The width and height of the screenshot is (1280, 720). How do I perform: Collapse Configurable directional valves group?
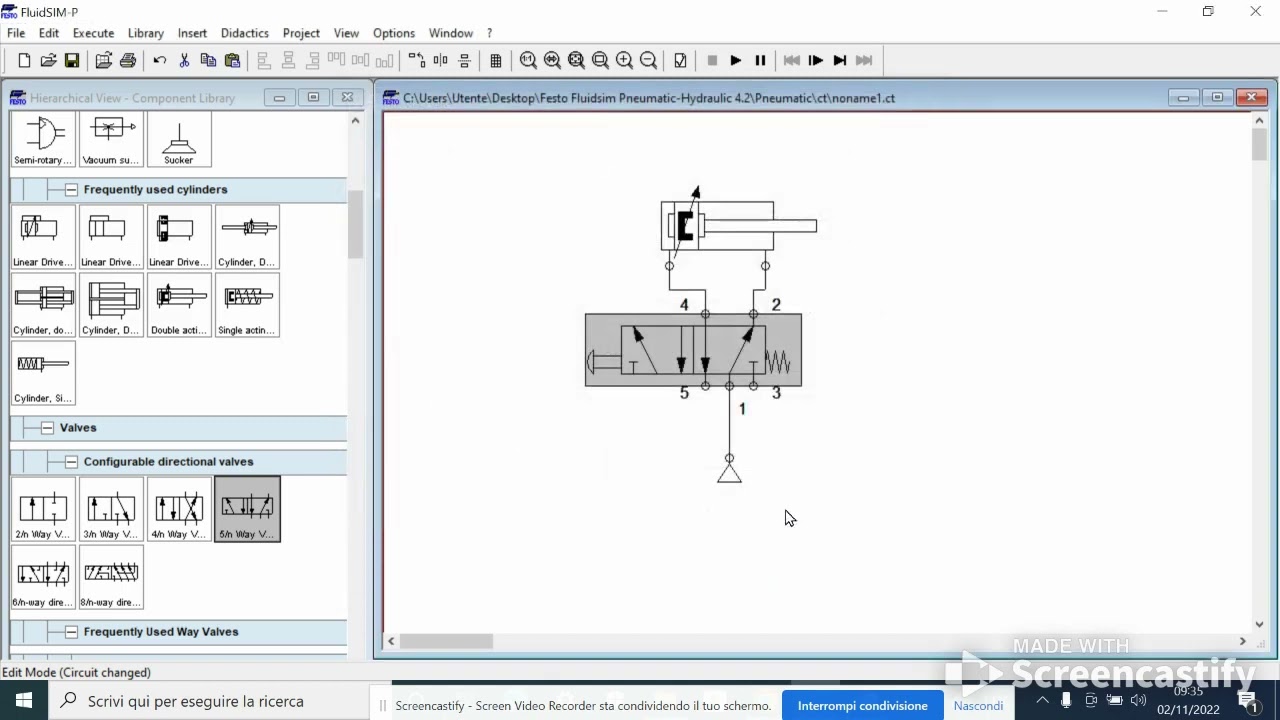[x=71, y=461]
